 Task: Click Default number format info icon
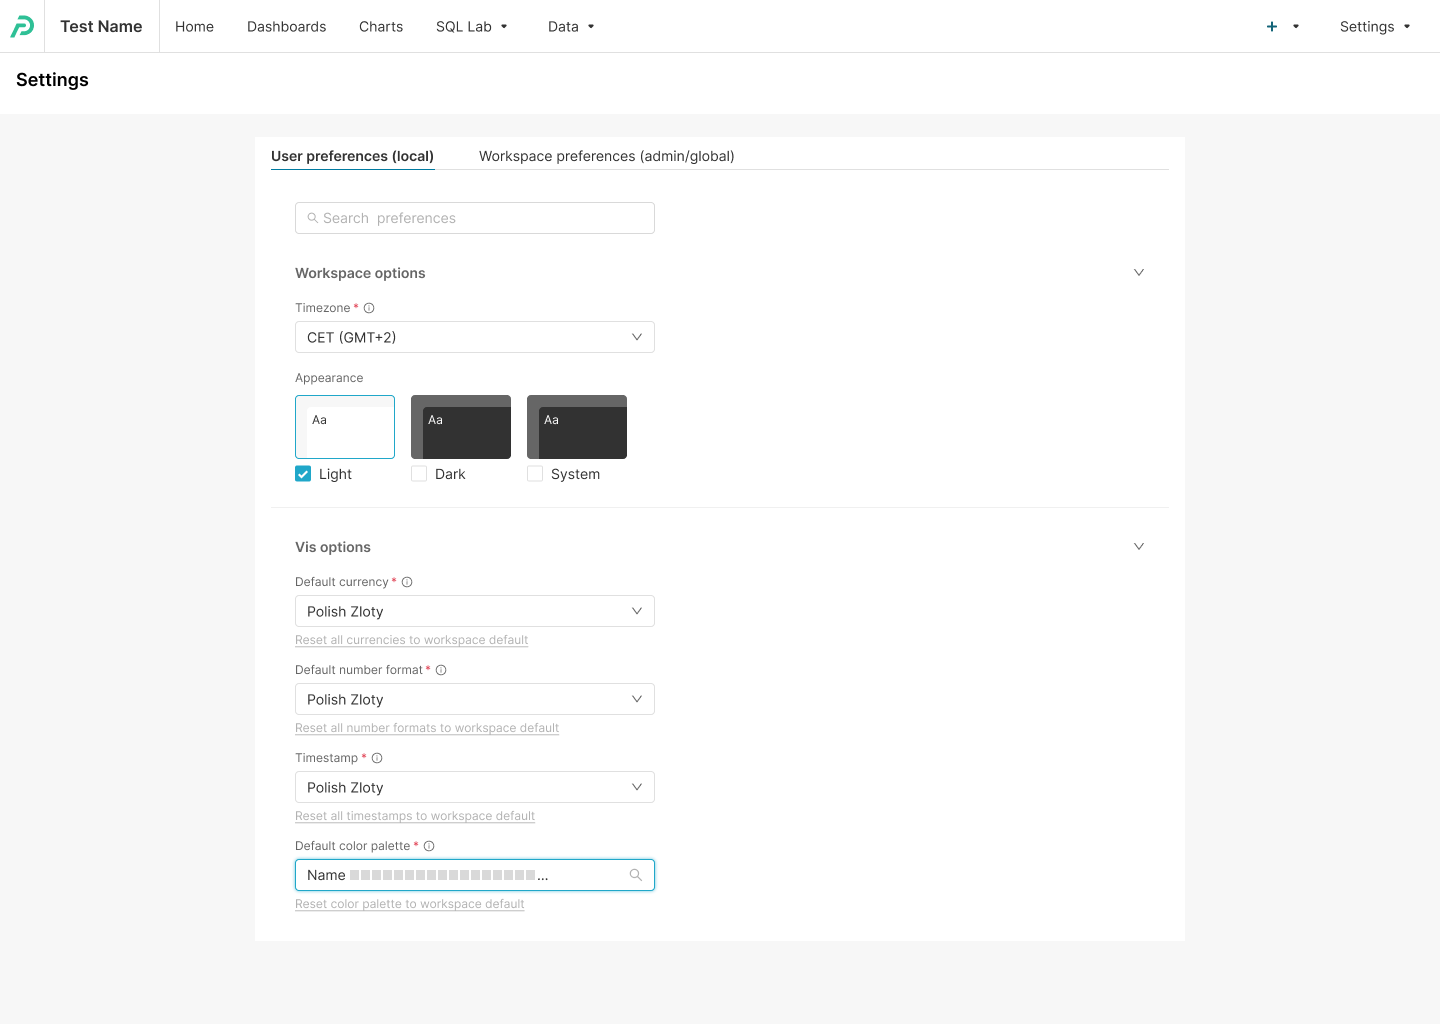click(441, 670)
